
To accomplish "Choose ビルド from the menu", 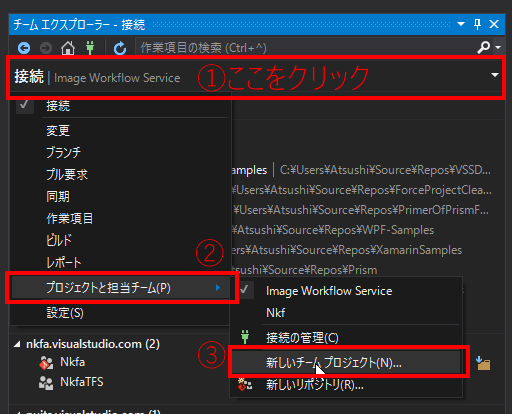I will tap(120, 240).
